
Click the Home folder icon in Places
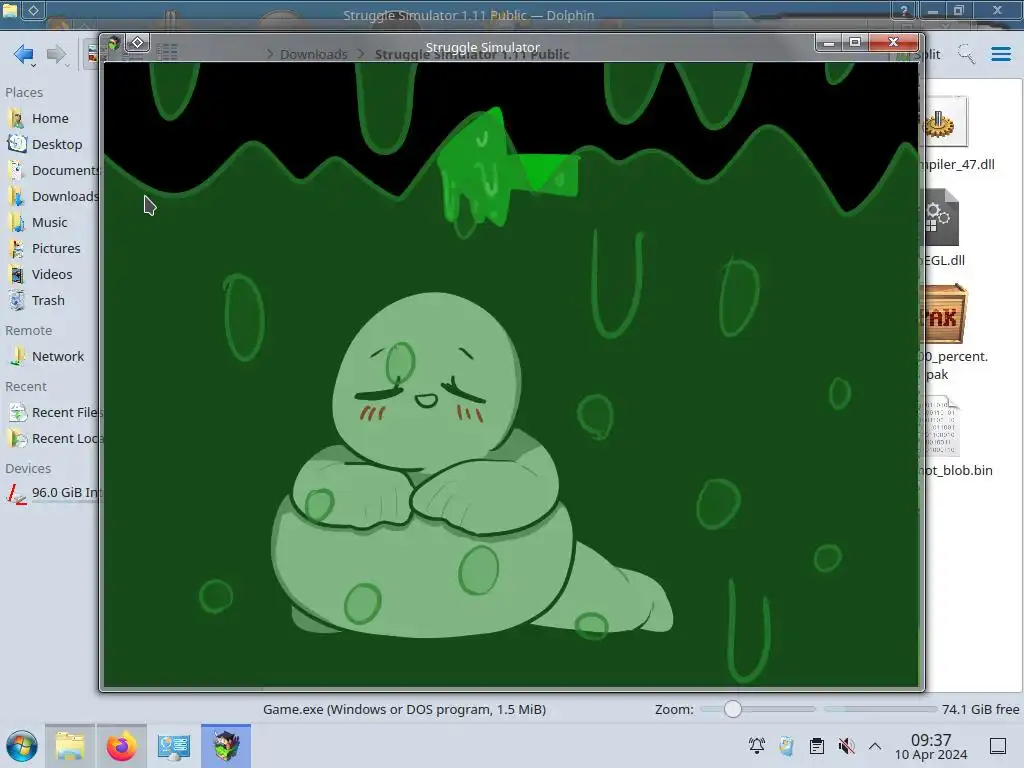pyautogui.click(x=16, y=118)
